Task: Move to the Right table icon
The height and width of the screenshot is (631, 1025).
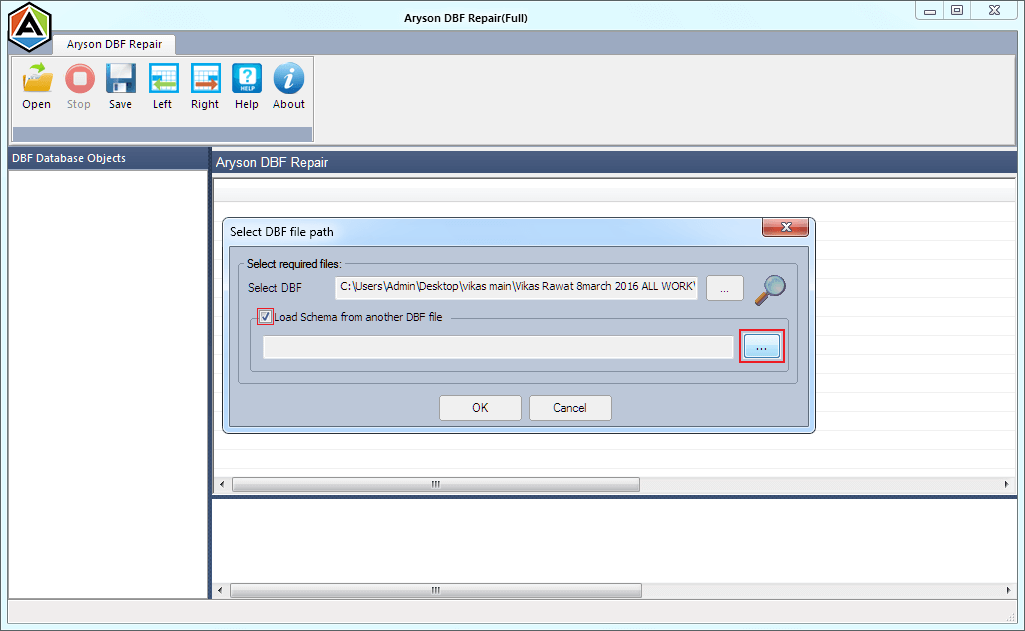Action: tap(205, 78)
